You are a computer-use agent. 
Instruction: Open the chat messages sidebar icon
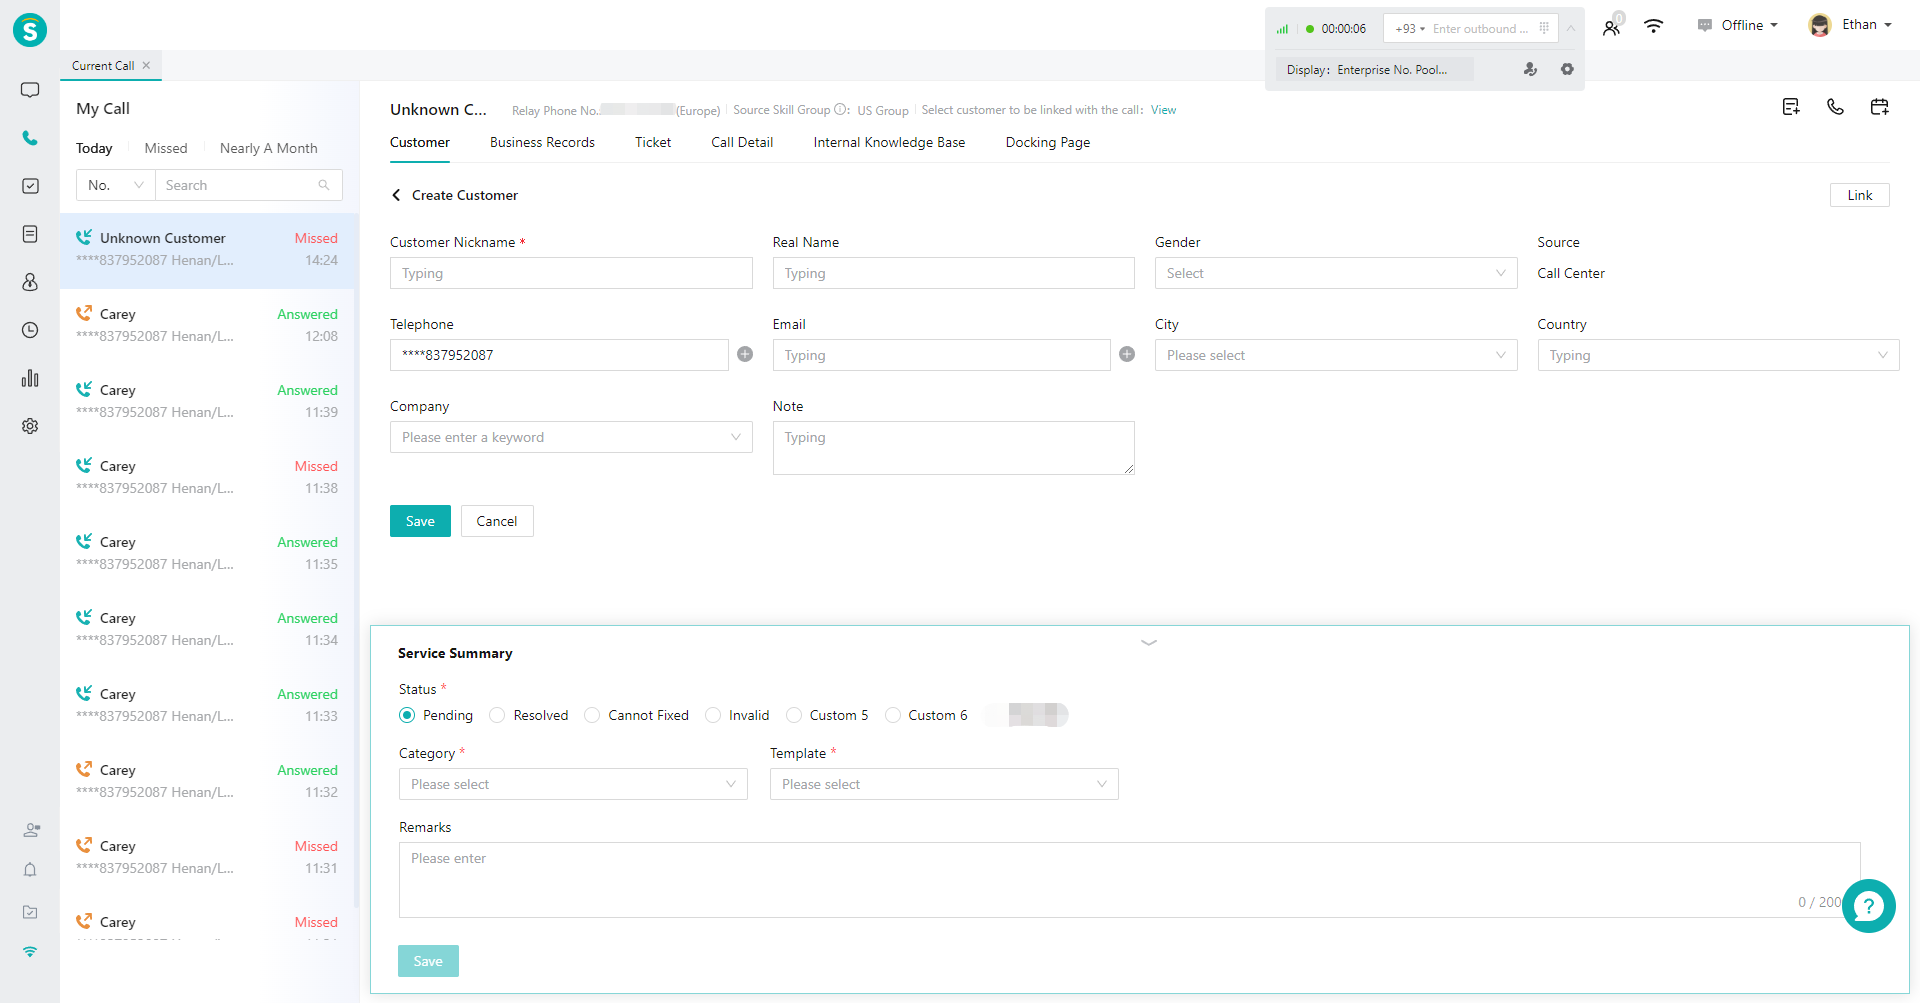pyautogui.click(x=30, y=90)
